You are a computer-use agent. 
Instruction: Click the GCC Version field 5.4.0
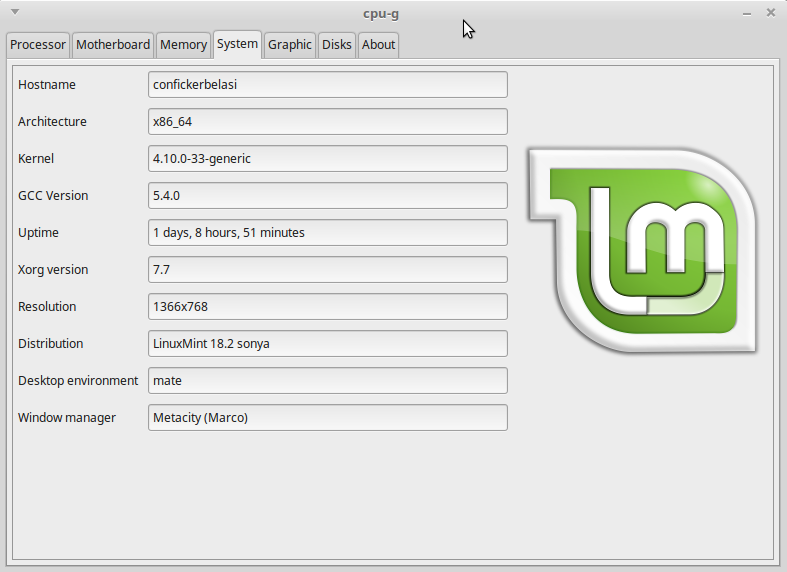click(328, 196)
